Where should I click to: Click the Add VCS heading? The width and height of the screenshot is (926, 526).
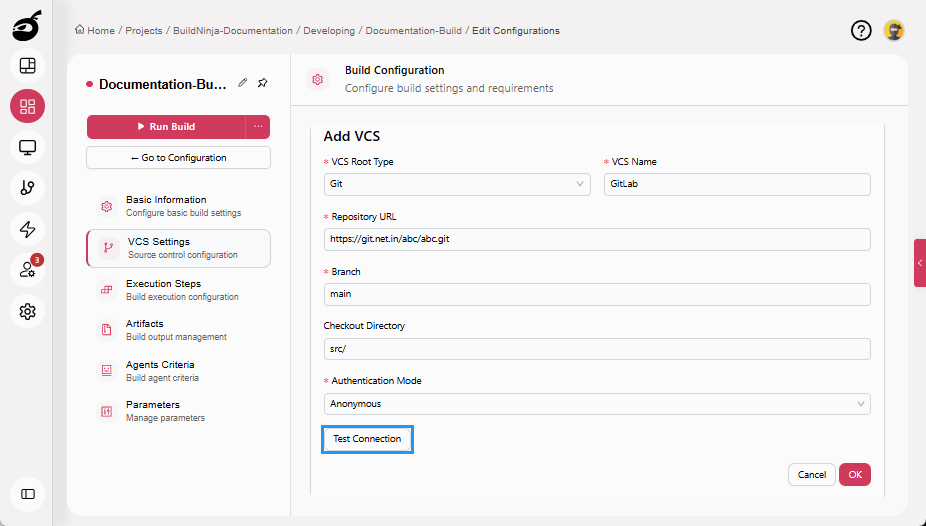click(351, 136)
